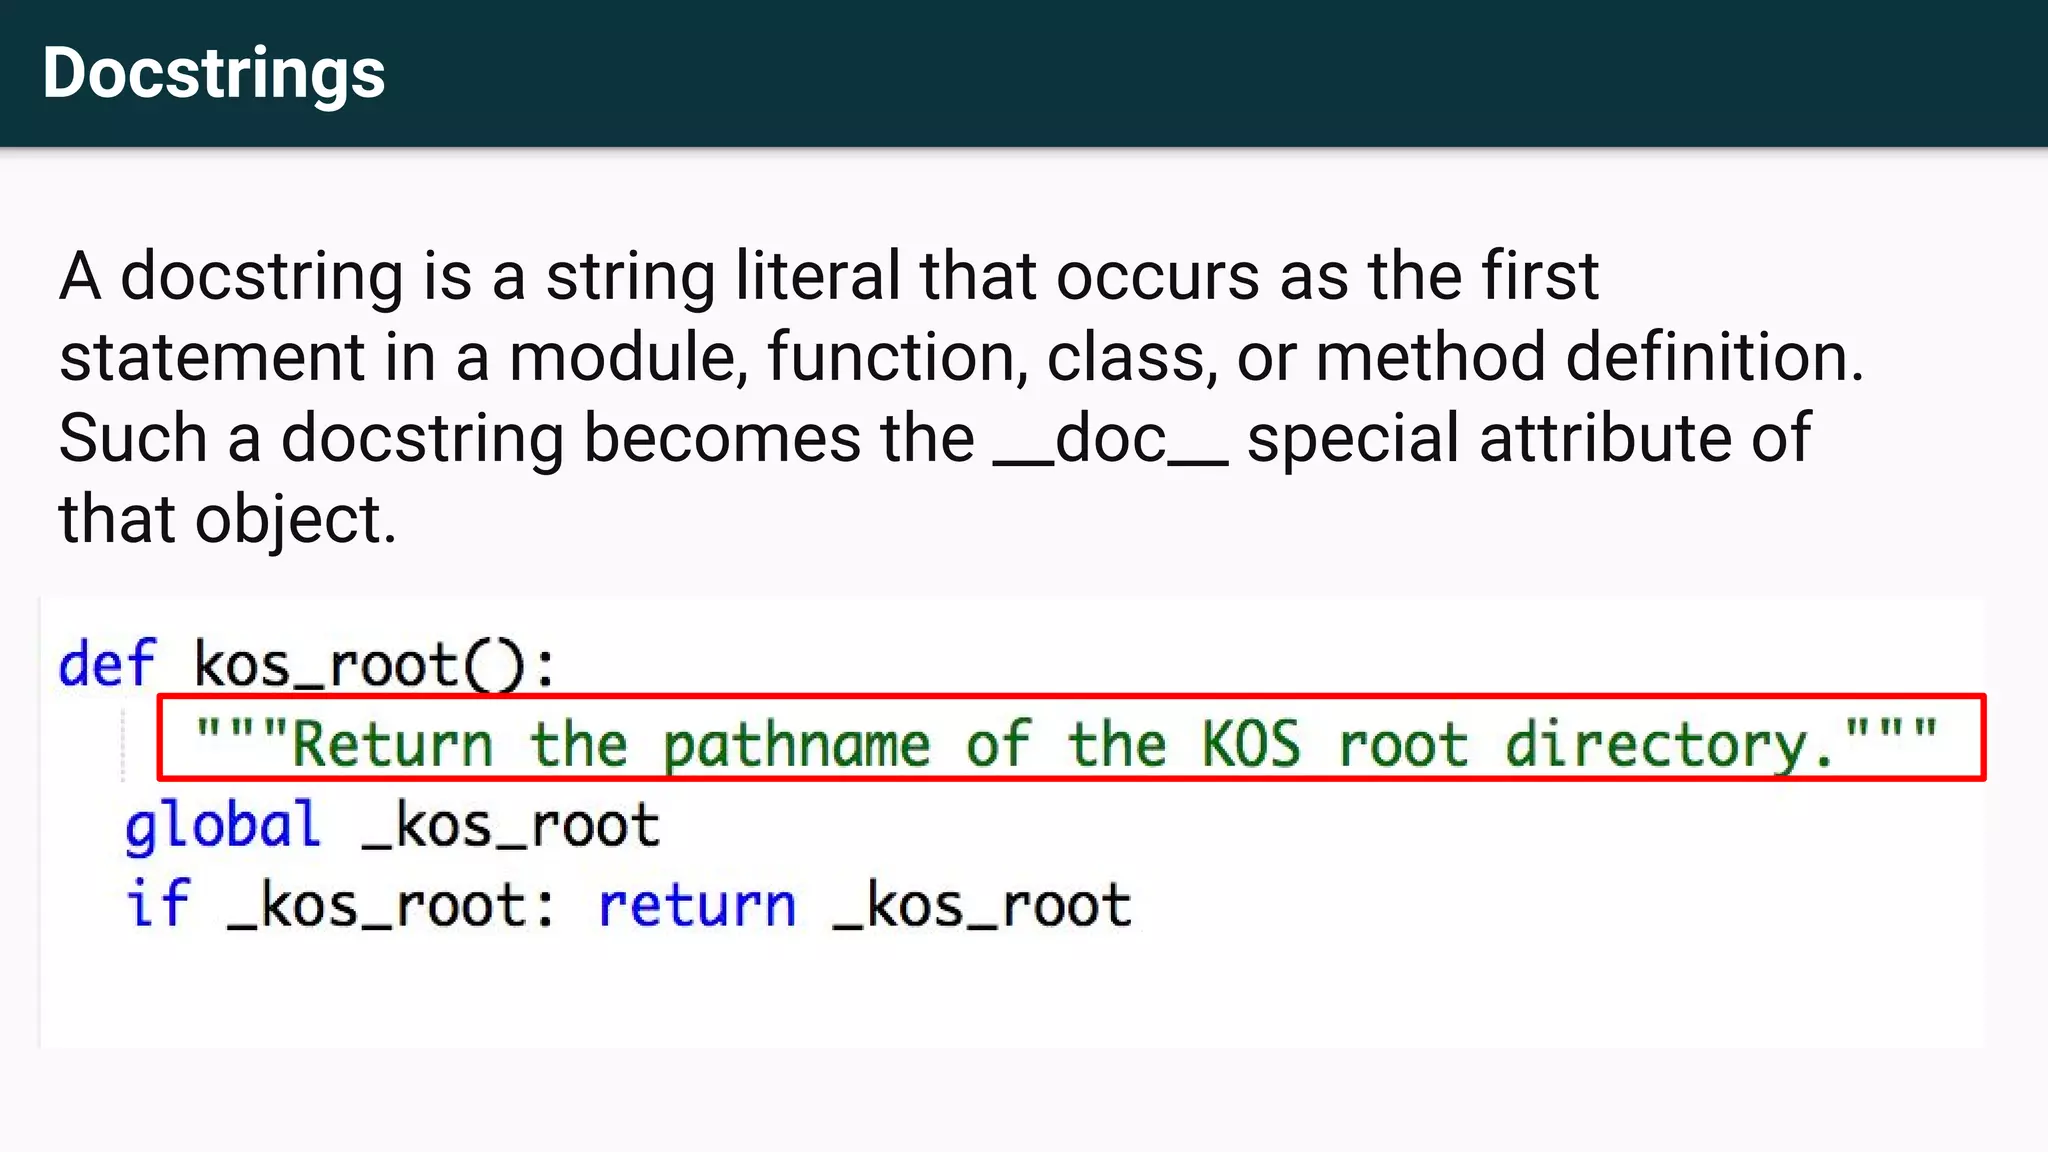Click the sentence starting 'A docstring is a string literal'
2048x1152 pixels.
click(x=961, y=316)
